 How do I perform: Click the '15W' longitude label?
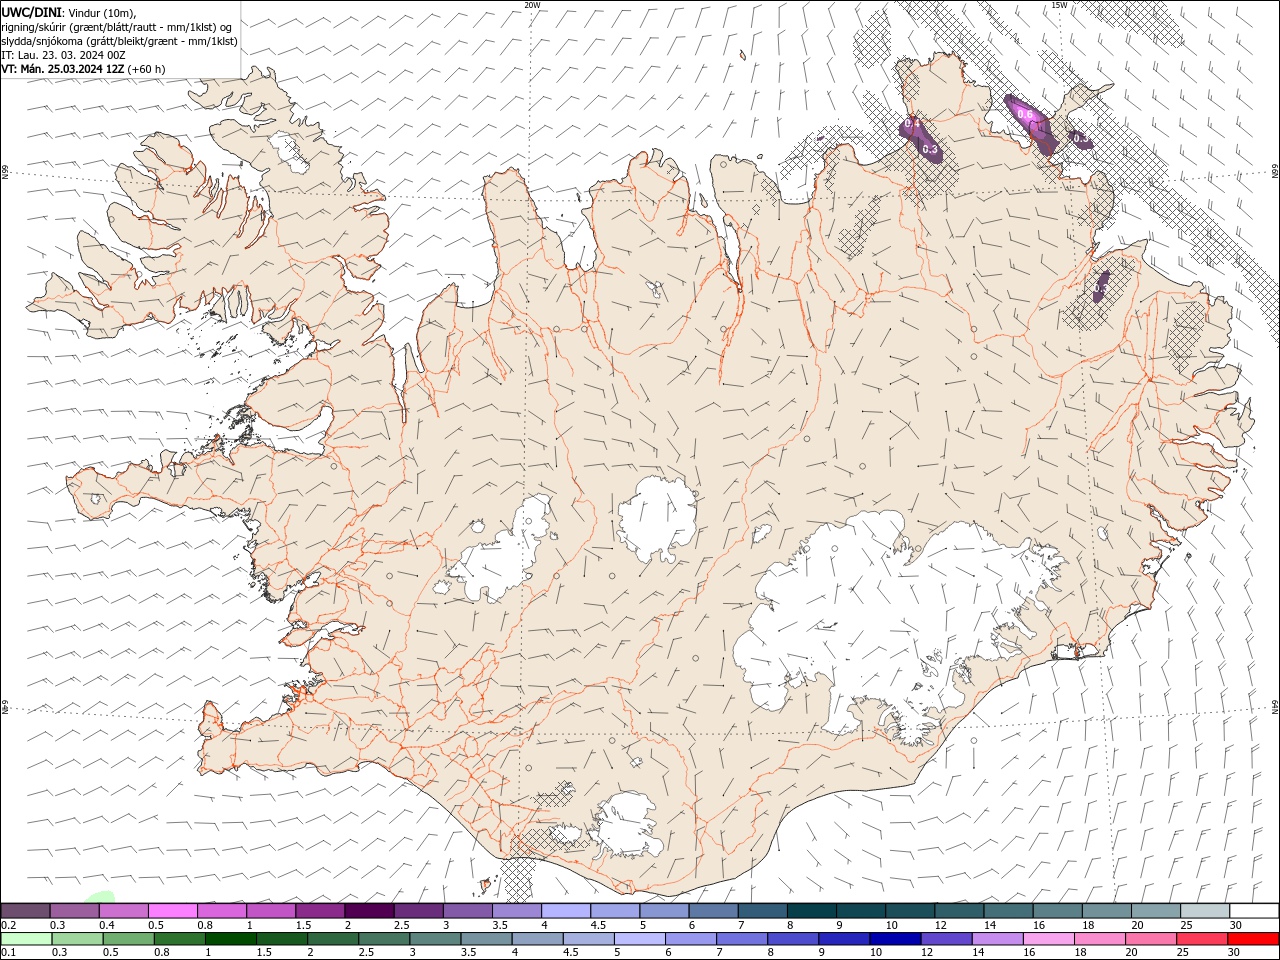[1059, 5]
